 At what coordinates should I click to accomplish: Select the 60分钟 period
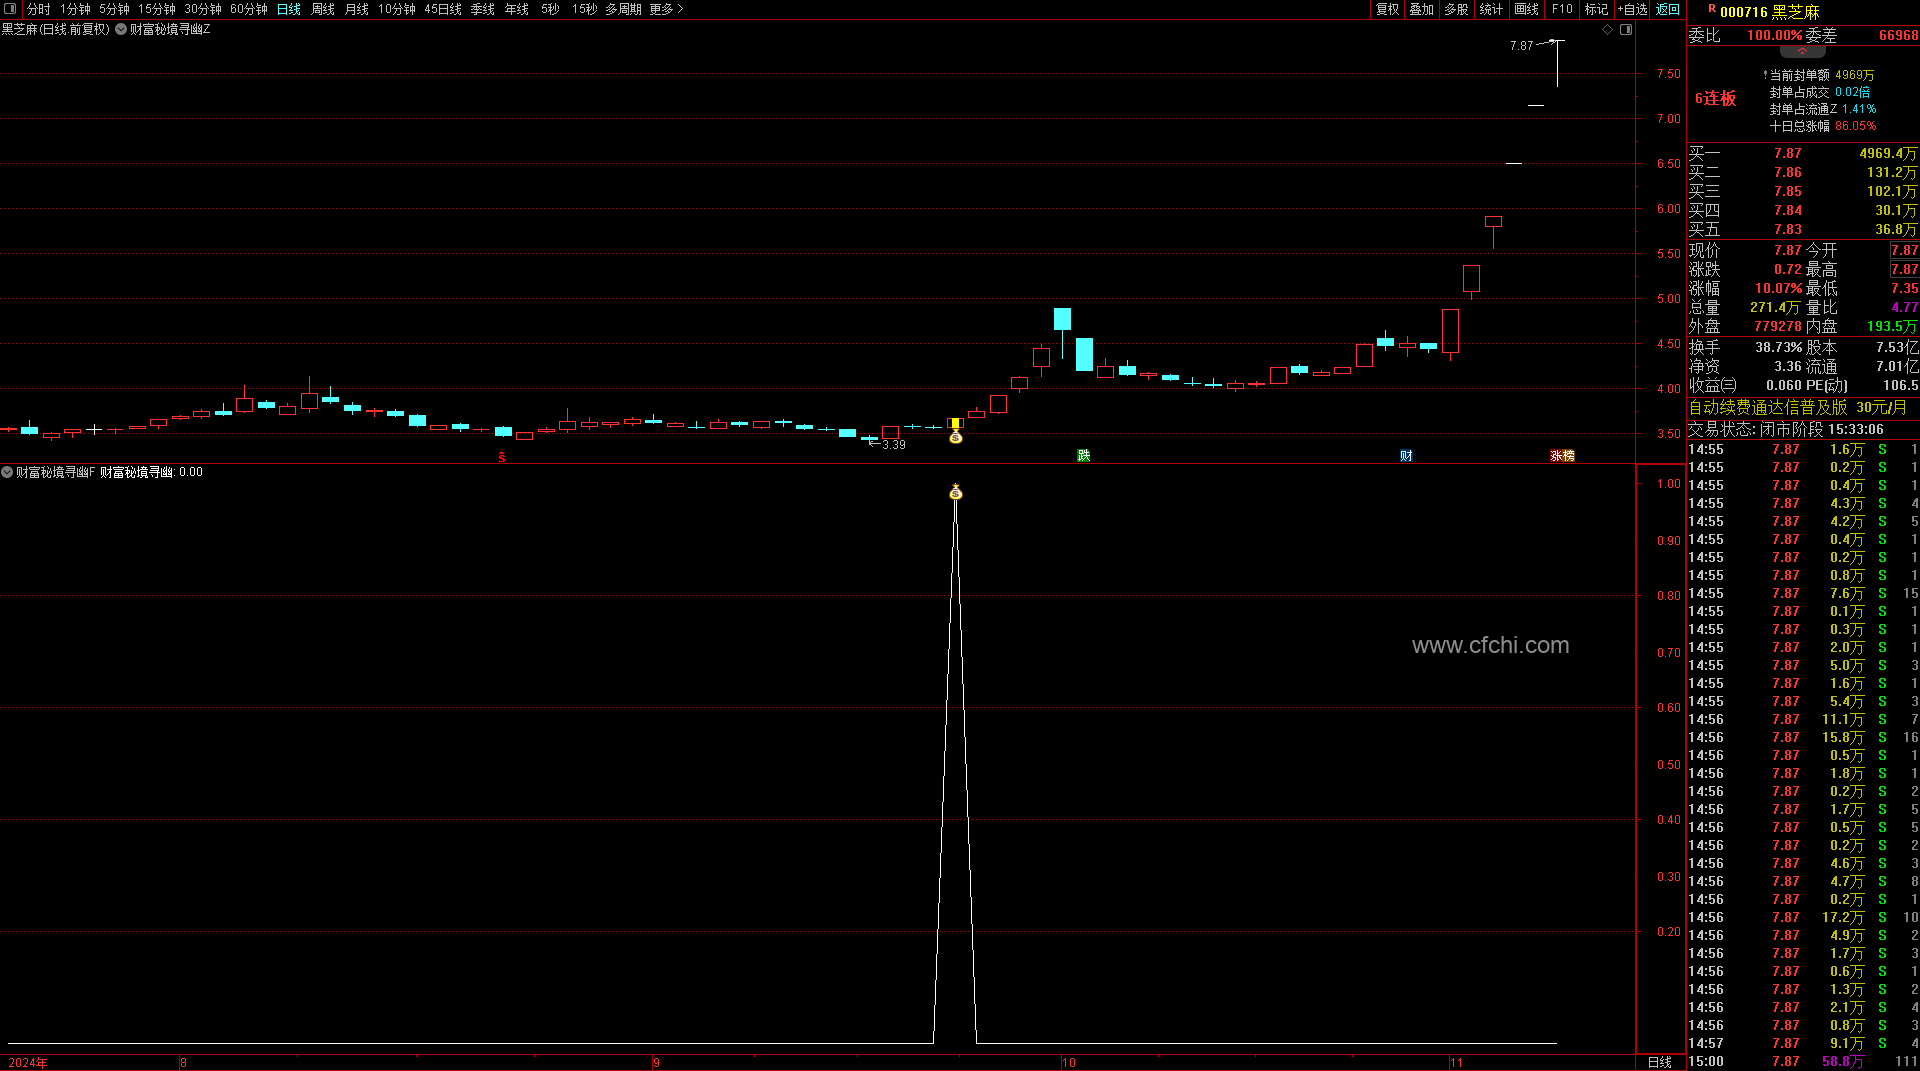tap(249, 9)
